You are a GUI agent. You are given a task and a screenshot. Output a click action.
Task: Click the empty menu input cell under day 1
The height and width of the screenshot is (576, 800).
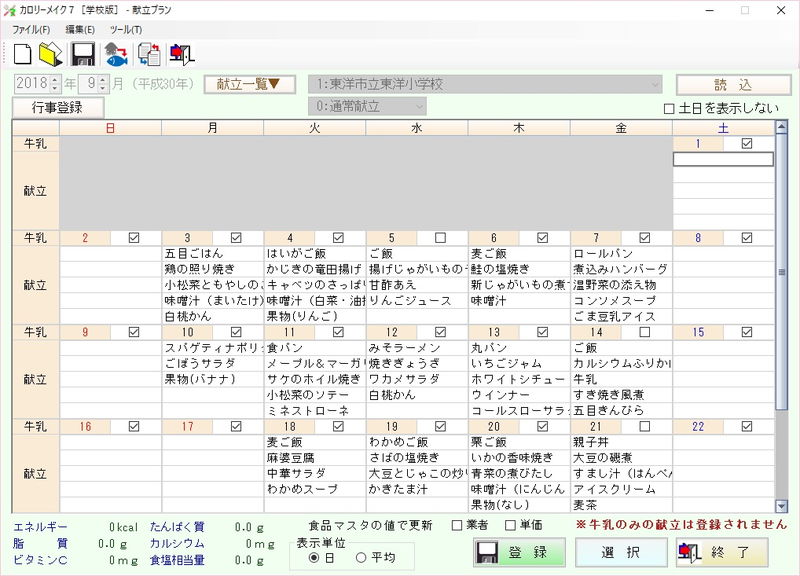tap(723, 160)
